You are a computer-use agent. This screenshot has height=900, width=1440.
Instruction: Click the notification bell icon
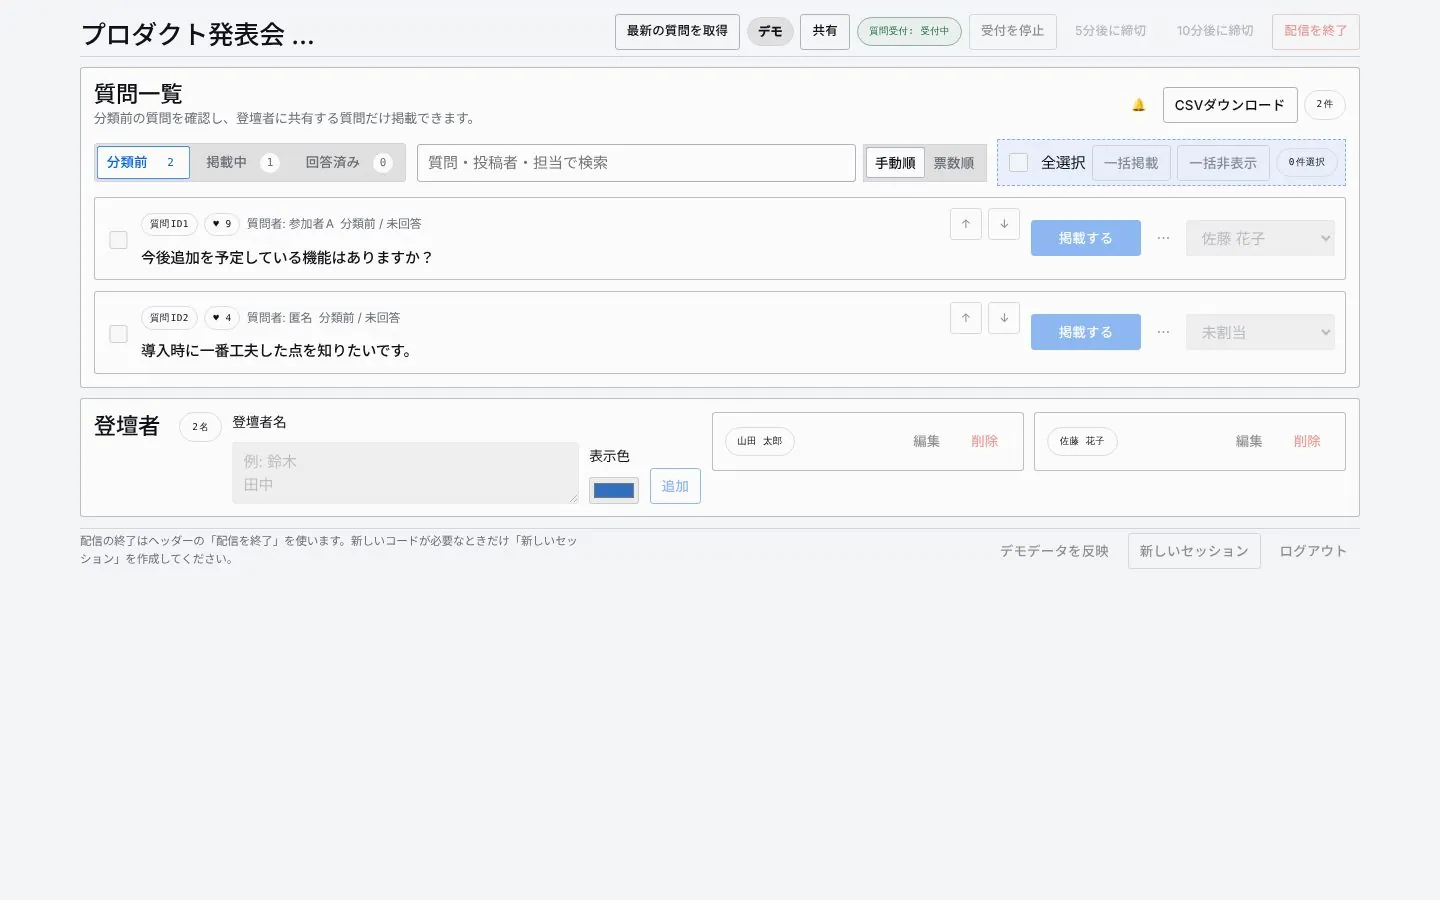(1138, 105)
